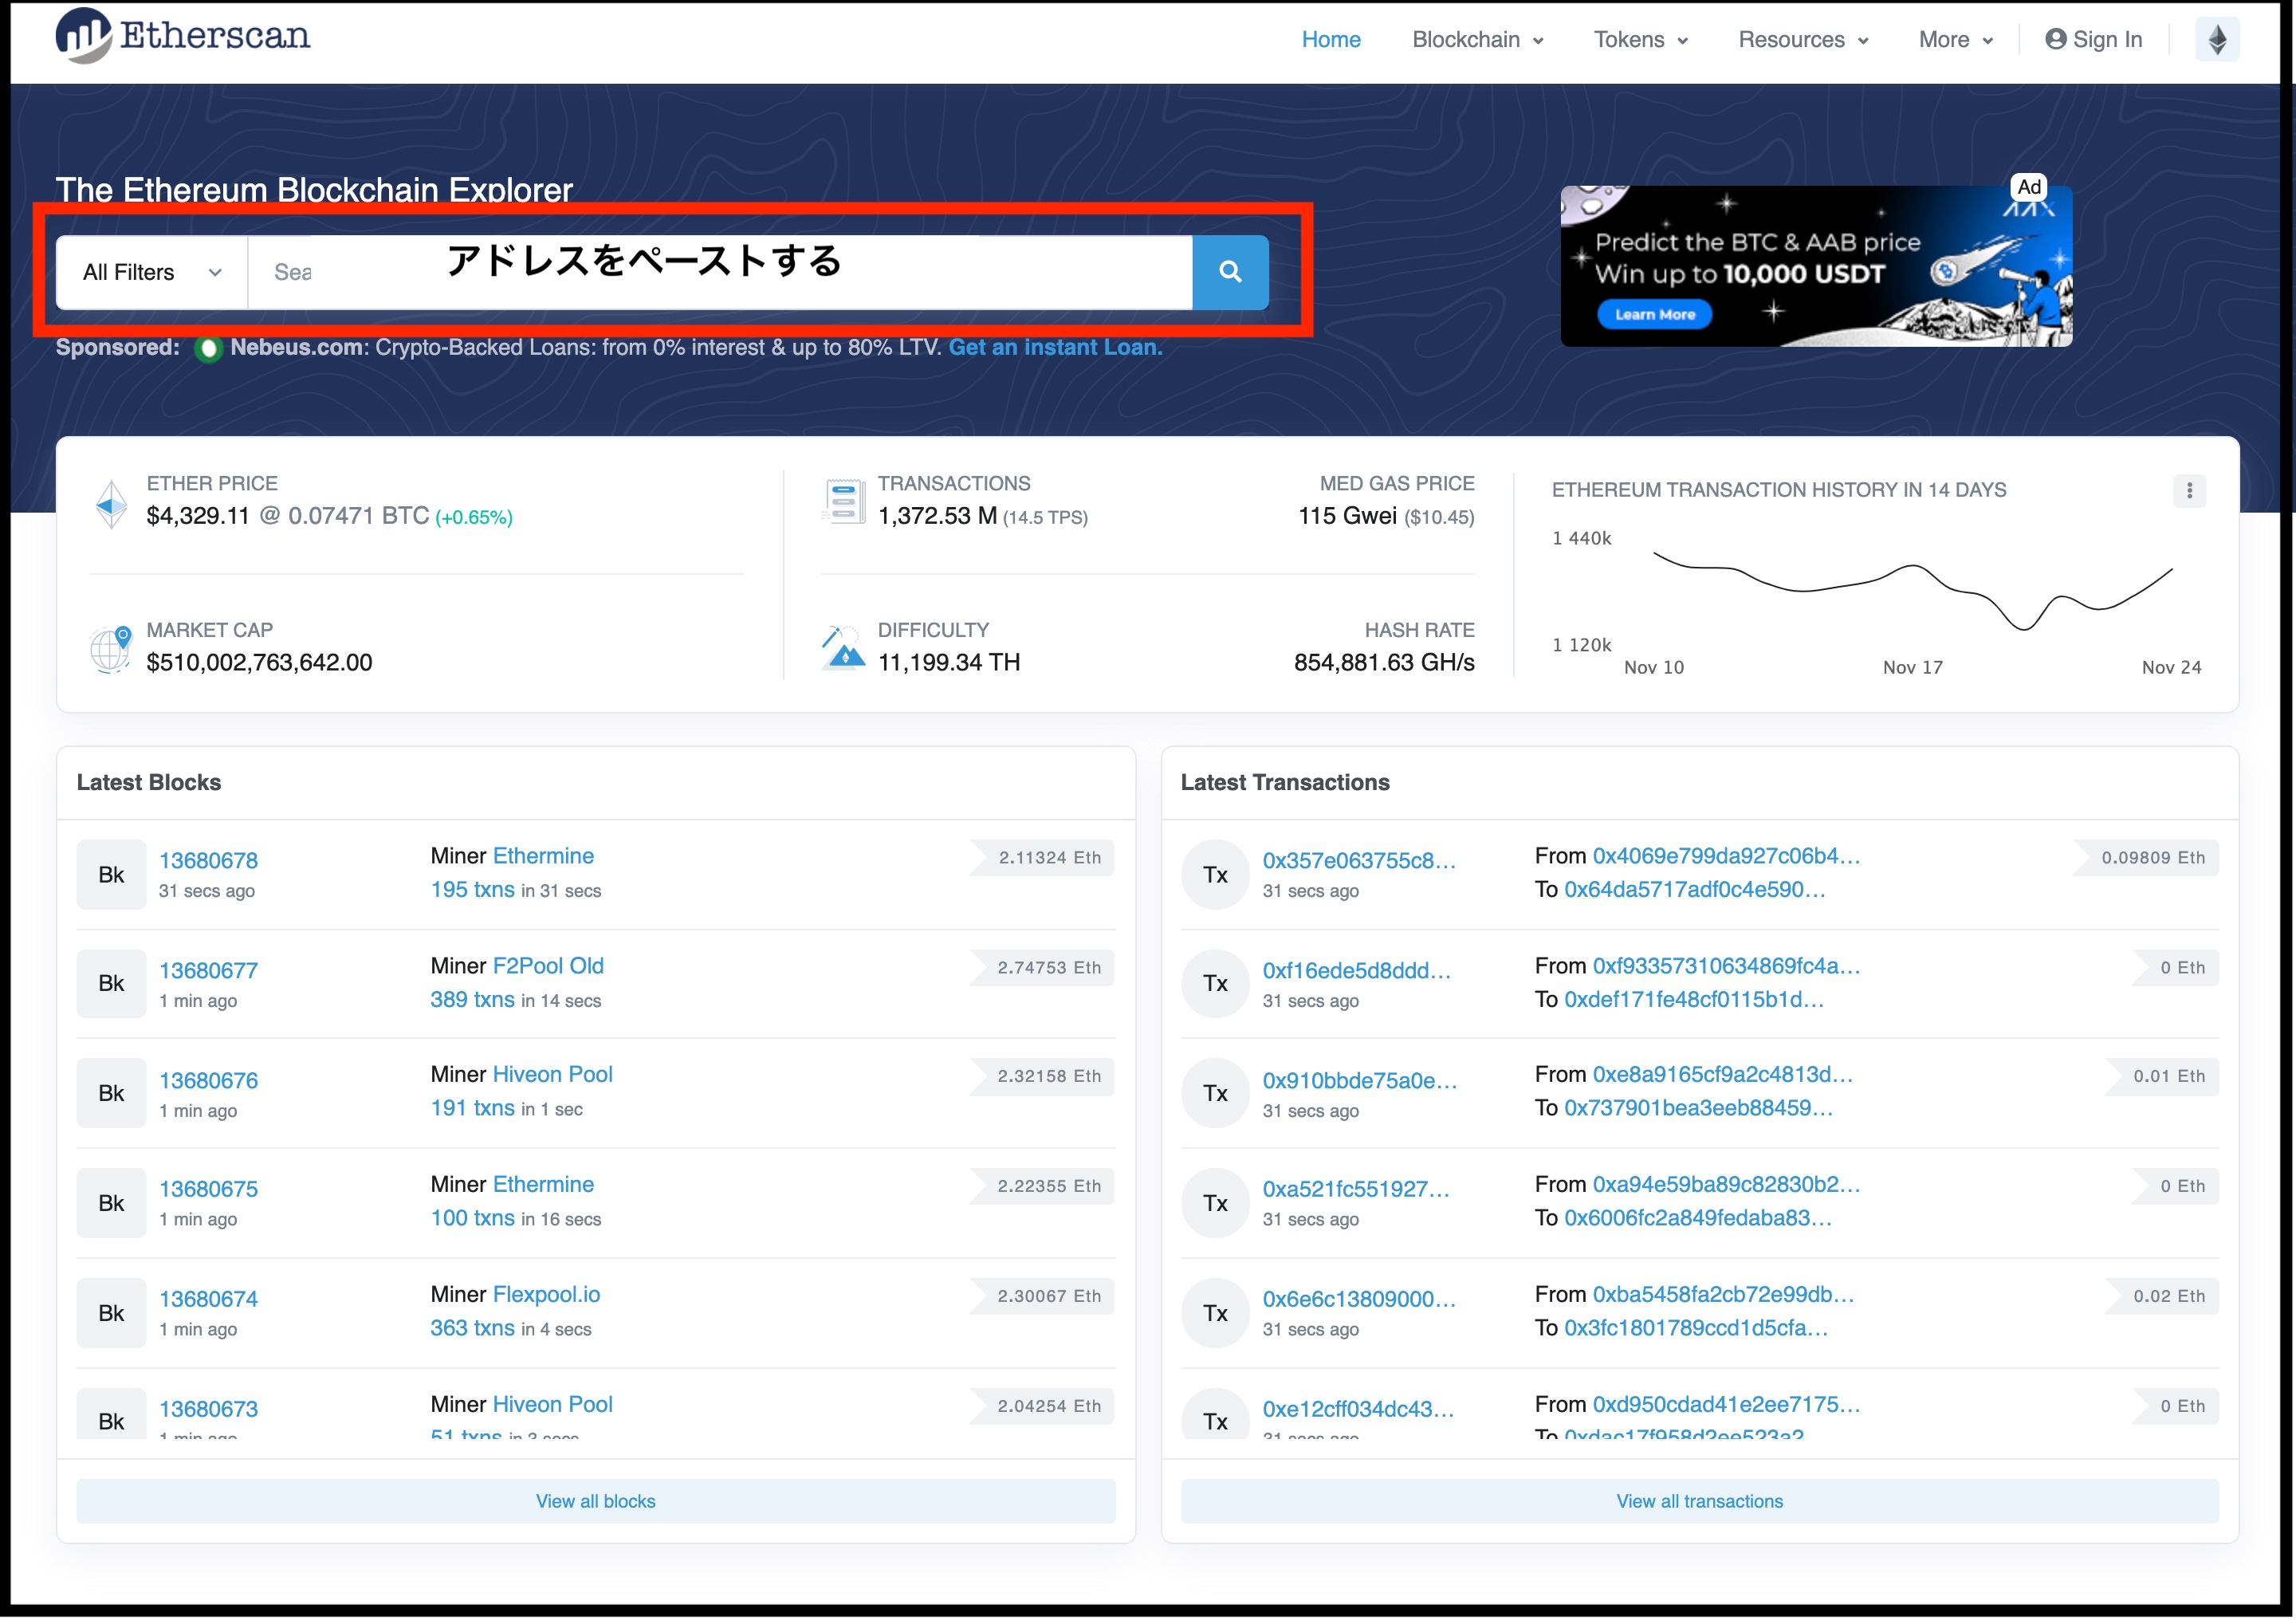Viewport: 2296px width, 1620px height.
Task: Expand the Resources menu
Action: [x=1803, y=40]
